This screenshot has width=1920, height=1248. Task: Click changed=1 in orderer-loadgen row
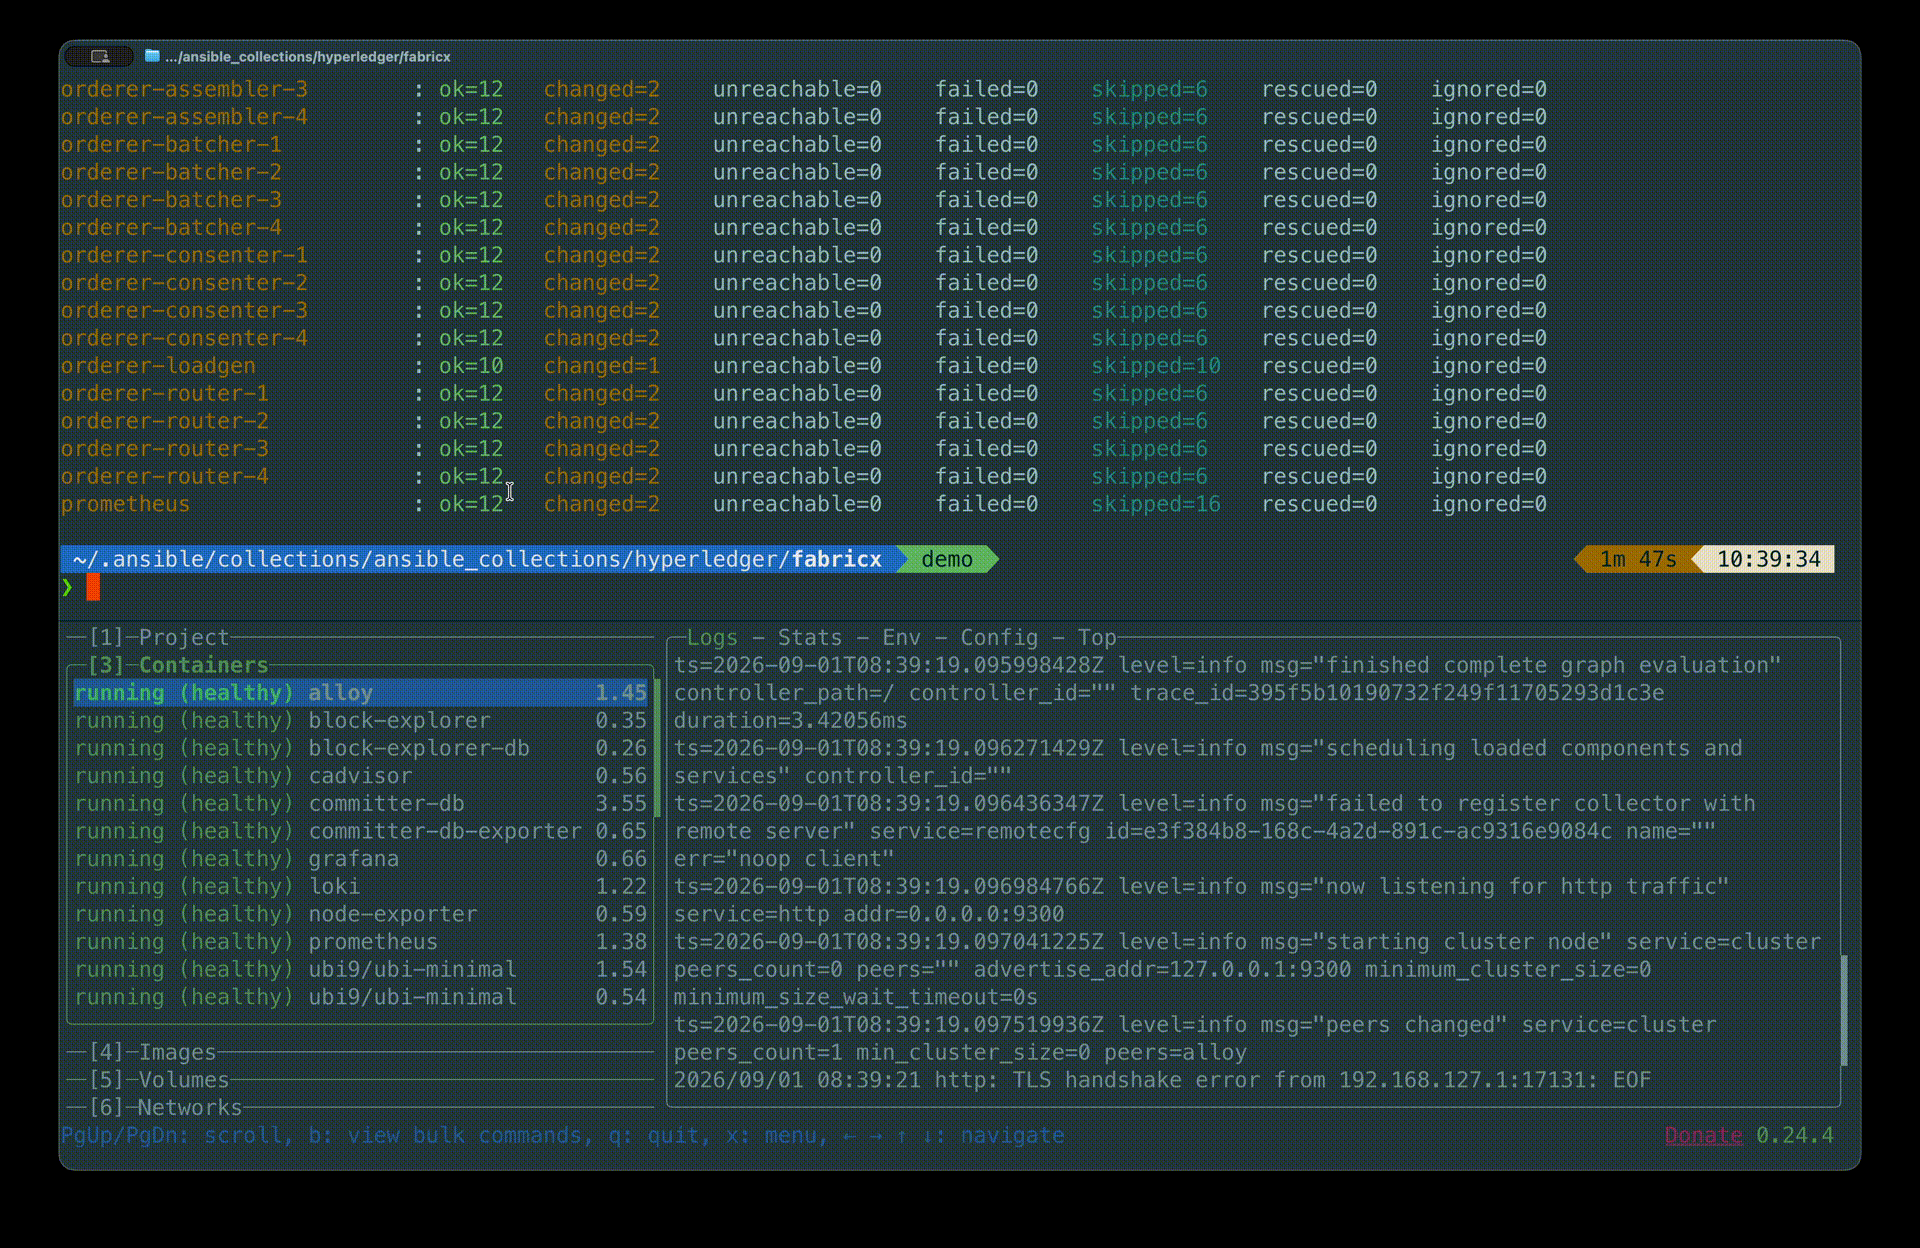(601, 366)
